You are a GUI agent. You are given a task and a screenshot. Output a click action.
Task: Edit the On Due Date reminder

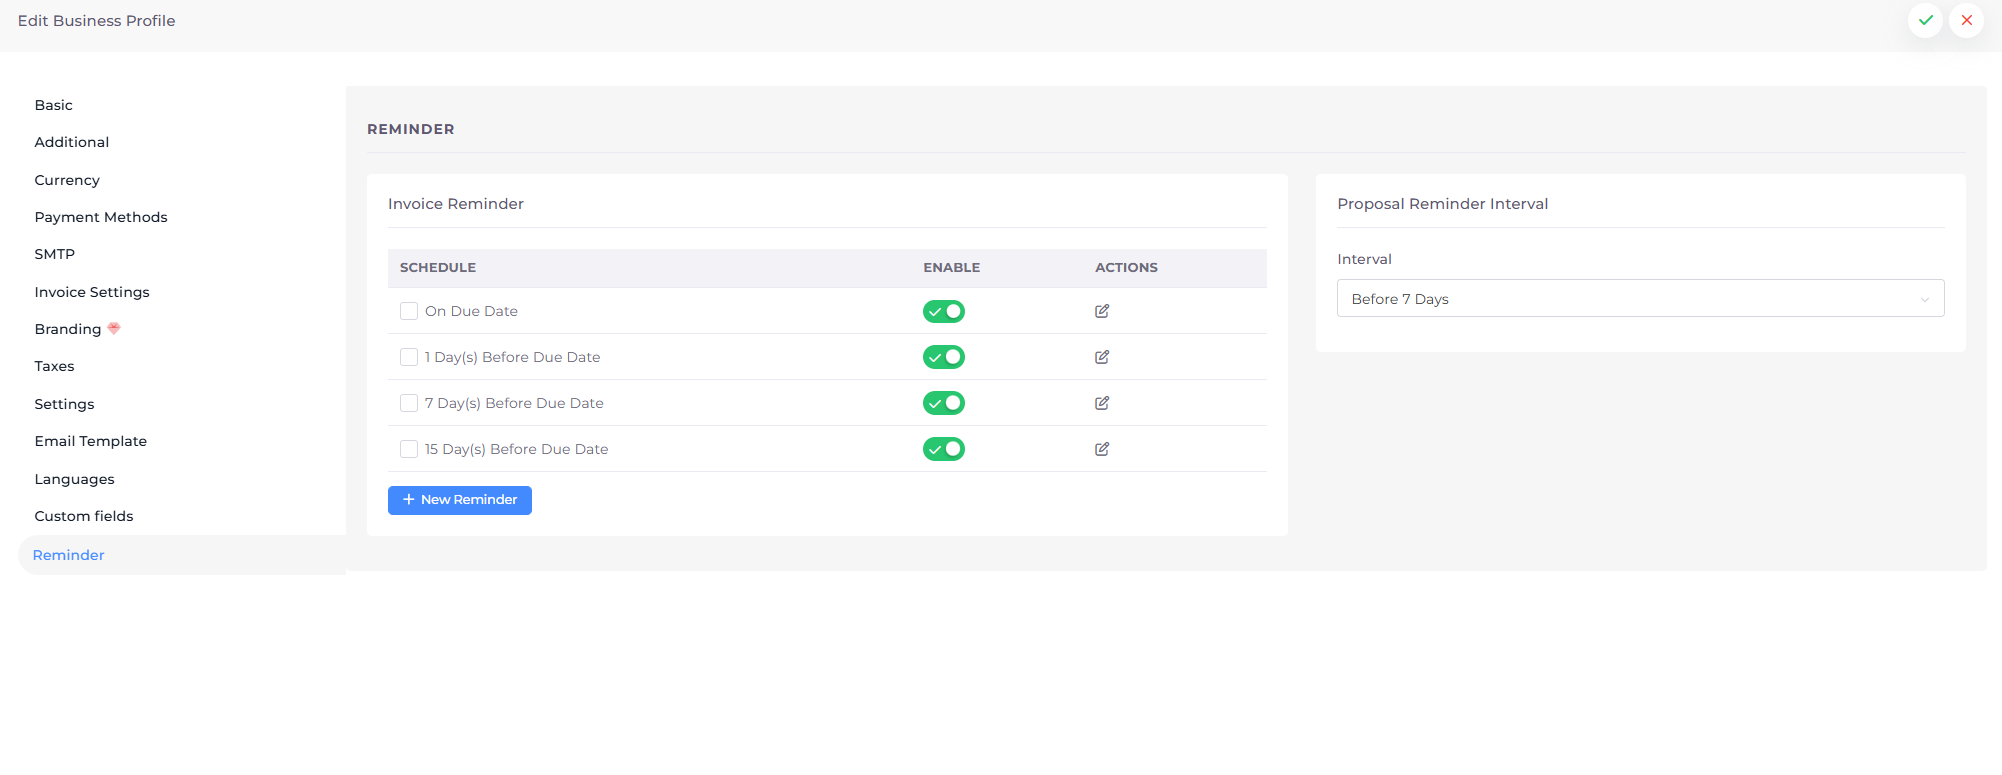[x=1101, y=311]
